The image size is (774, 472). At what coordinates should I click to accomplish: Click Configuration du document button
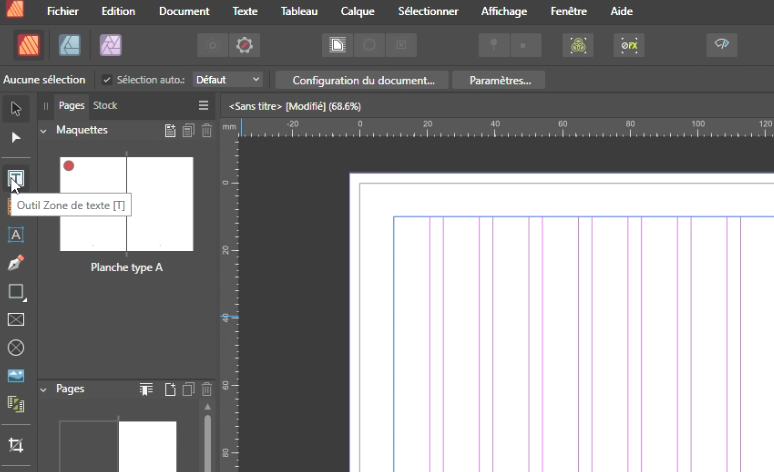click(363, 80)
